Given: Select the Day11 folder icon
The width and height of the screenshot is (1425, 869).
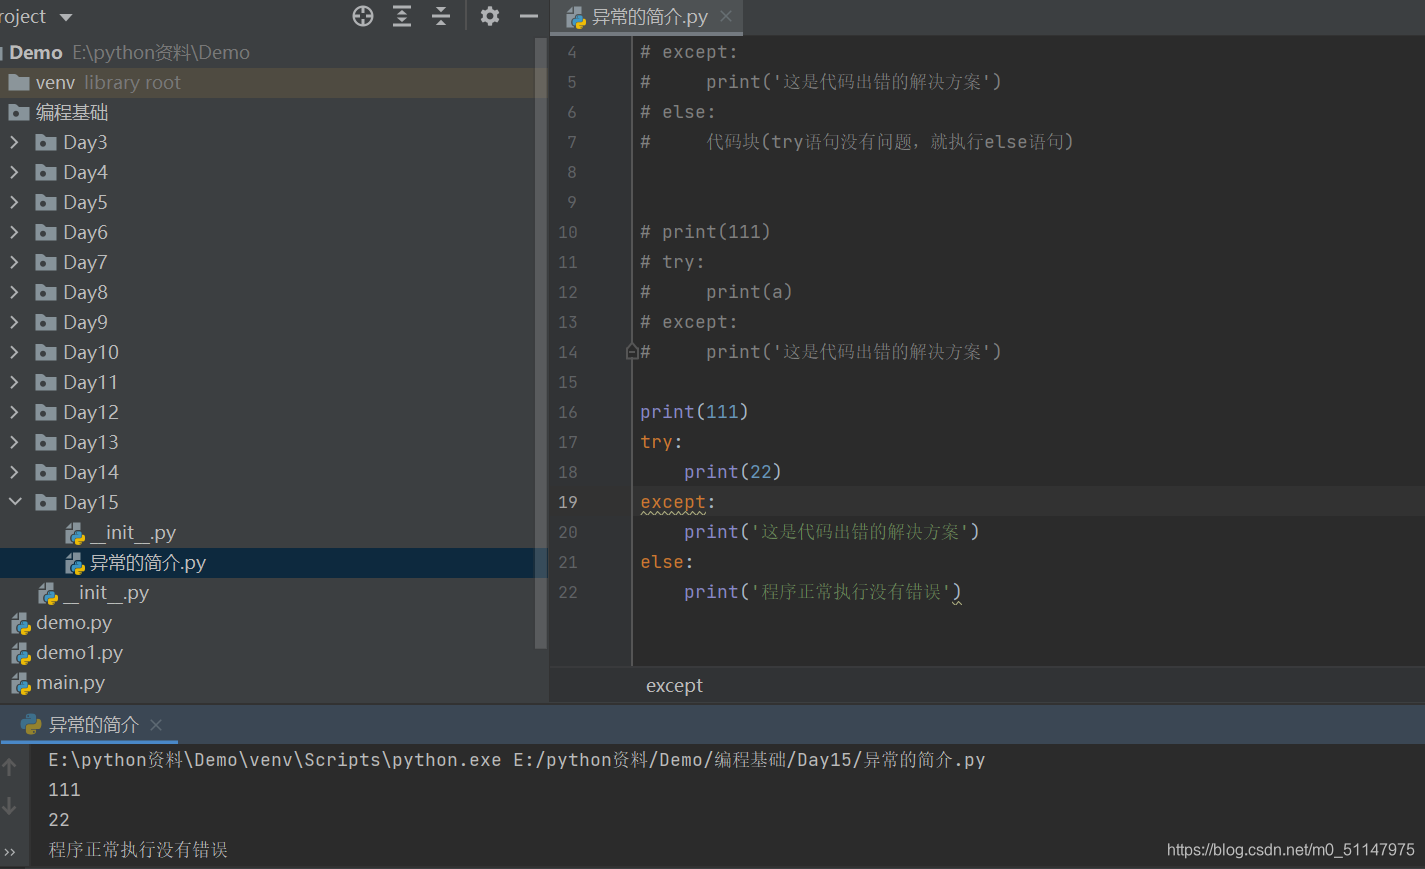Looking at the screenshot, I should tap(46, 382).
